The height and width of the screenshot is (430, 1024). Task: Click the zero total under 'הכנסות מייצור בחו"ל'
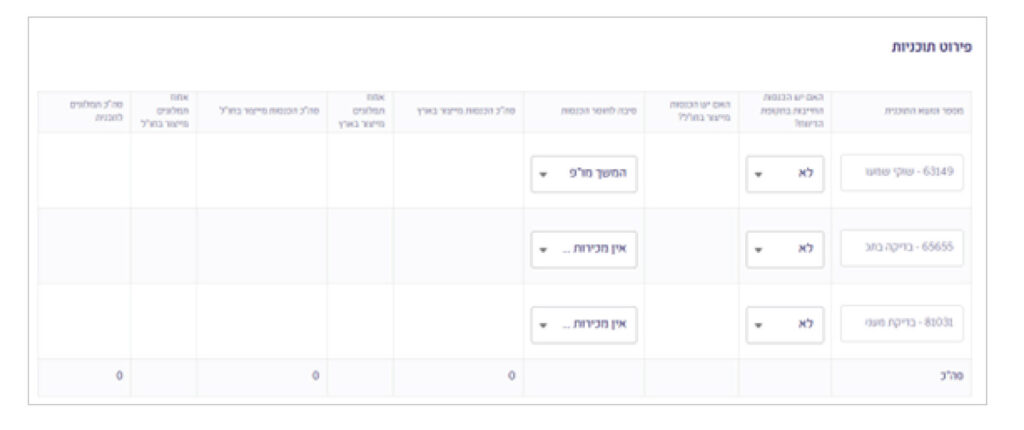click(x=315, y=376)
